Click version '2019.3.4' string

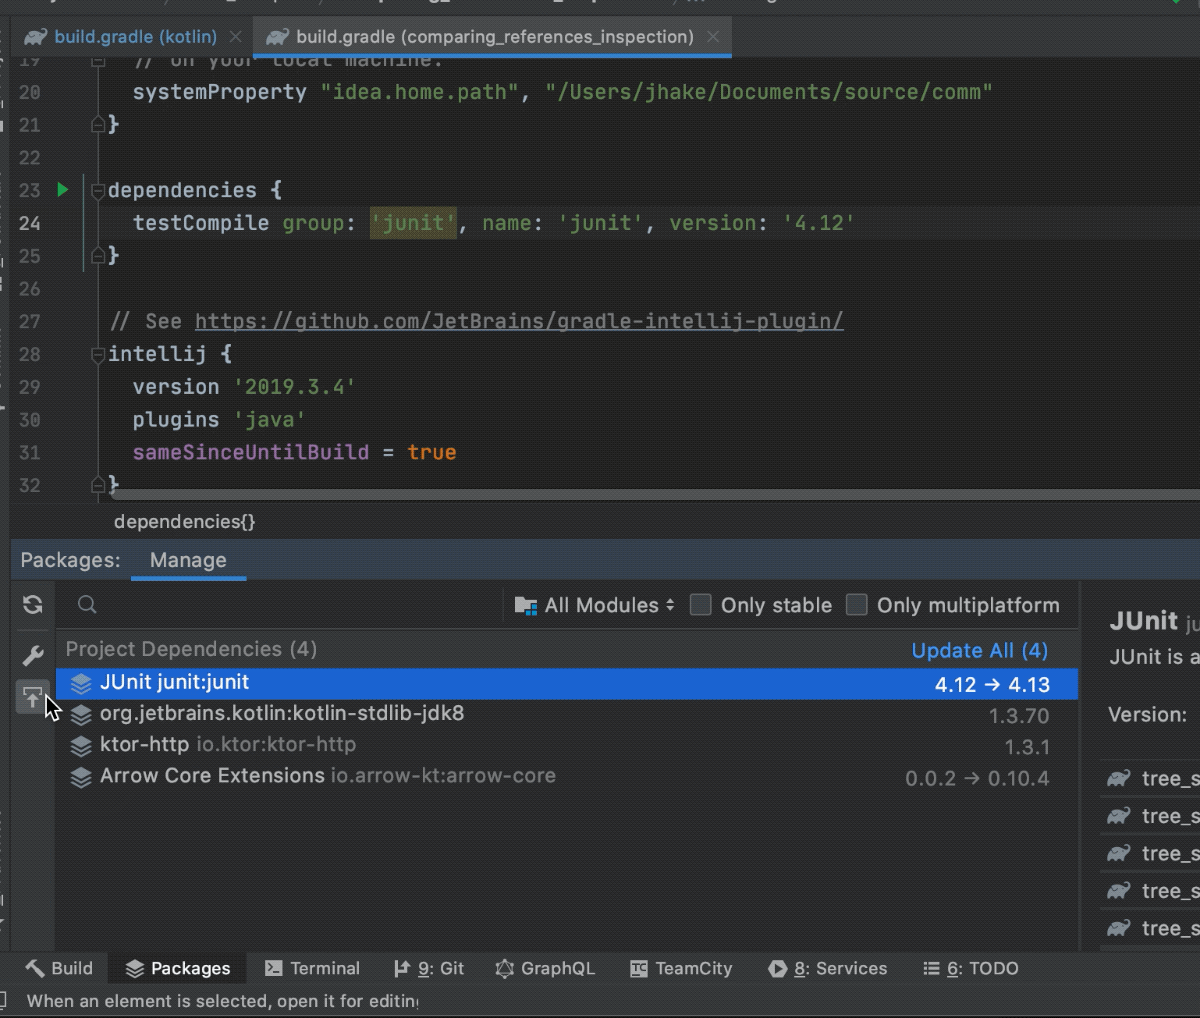[295, 387]
